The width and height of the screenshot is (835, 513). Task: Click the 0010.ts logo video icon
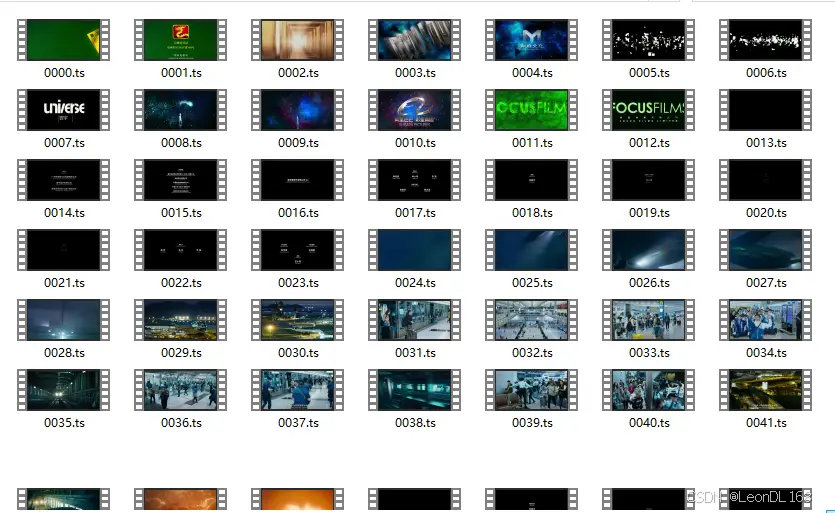[414, 110]
